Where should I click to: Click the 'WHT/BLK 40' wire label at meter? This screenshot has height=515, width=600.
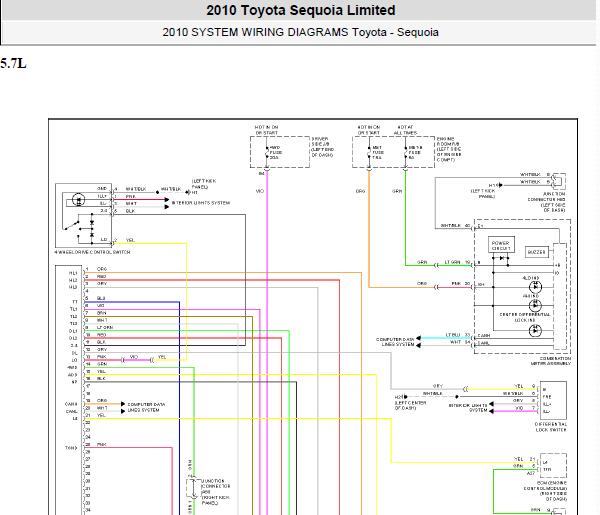click(x=455, y=225)
